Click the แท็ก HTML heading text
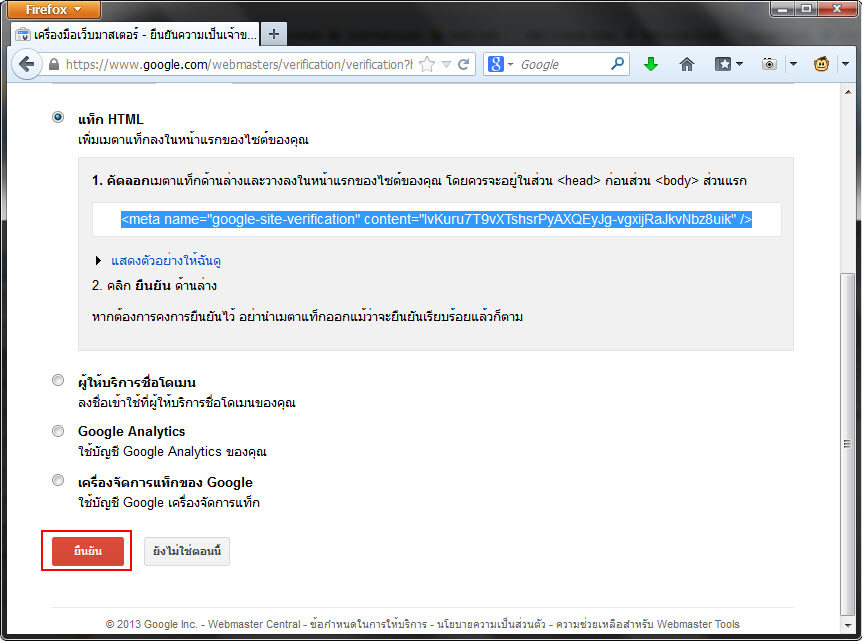The width and height of the screenshot is (862, 641). pyautogui.click(x=110, y=119)
